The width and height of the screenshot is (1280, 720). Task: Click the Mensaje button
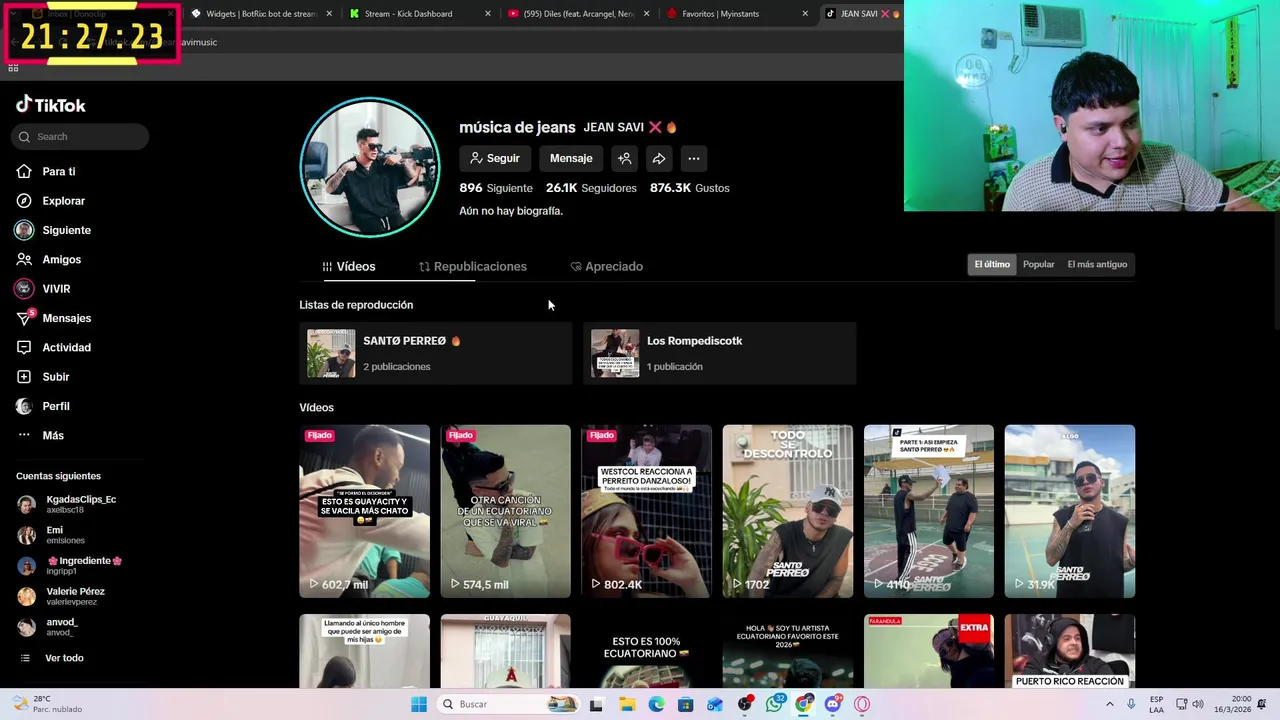571,158
